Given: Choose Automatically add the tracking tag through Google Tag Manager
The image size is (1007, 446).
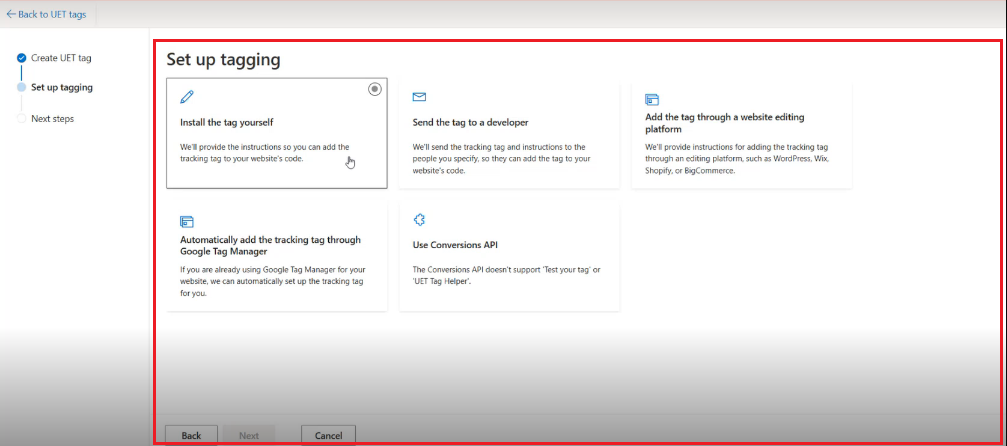Looking at the screenshot, I should click(270, 245).
